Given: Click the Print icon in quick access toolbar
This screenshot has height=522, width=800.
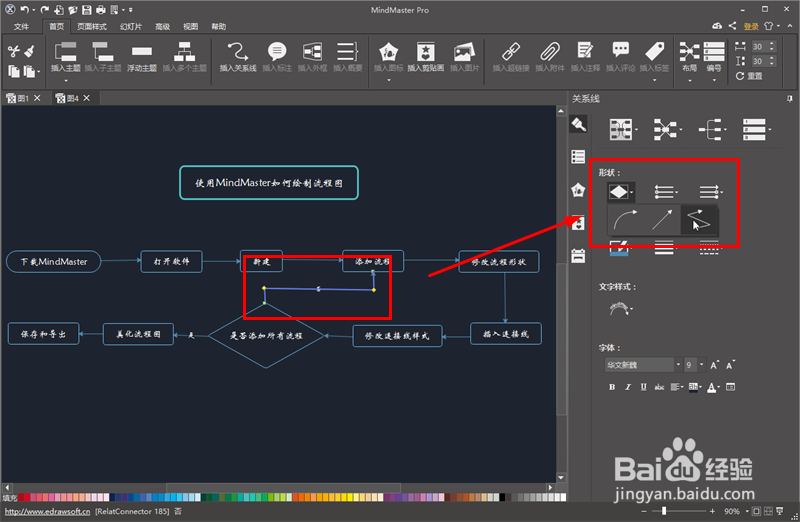Looking at the screenshot, I should click(101, 10).
